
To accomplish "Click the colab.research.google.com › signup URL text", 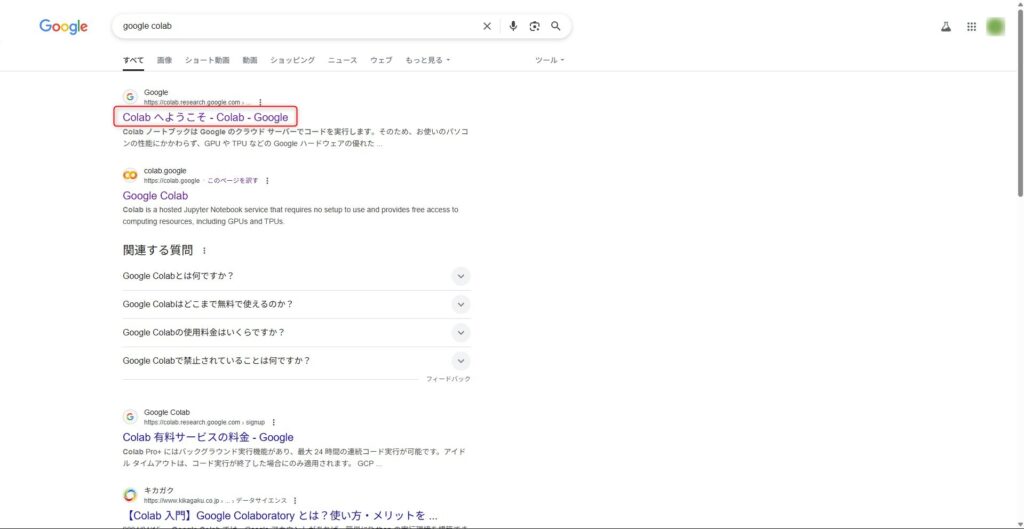I will 204,423.
